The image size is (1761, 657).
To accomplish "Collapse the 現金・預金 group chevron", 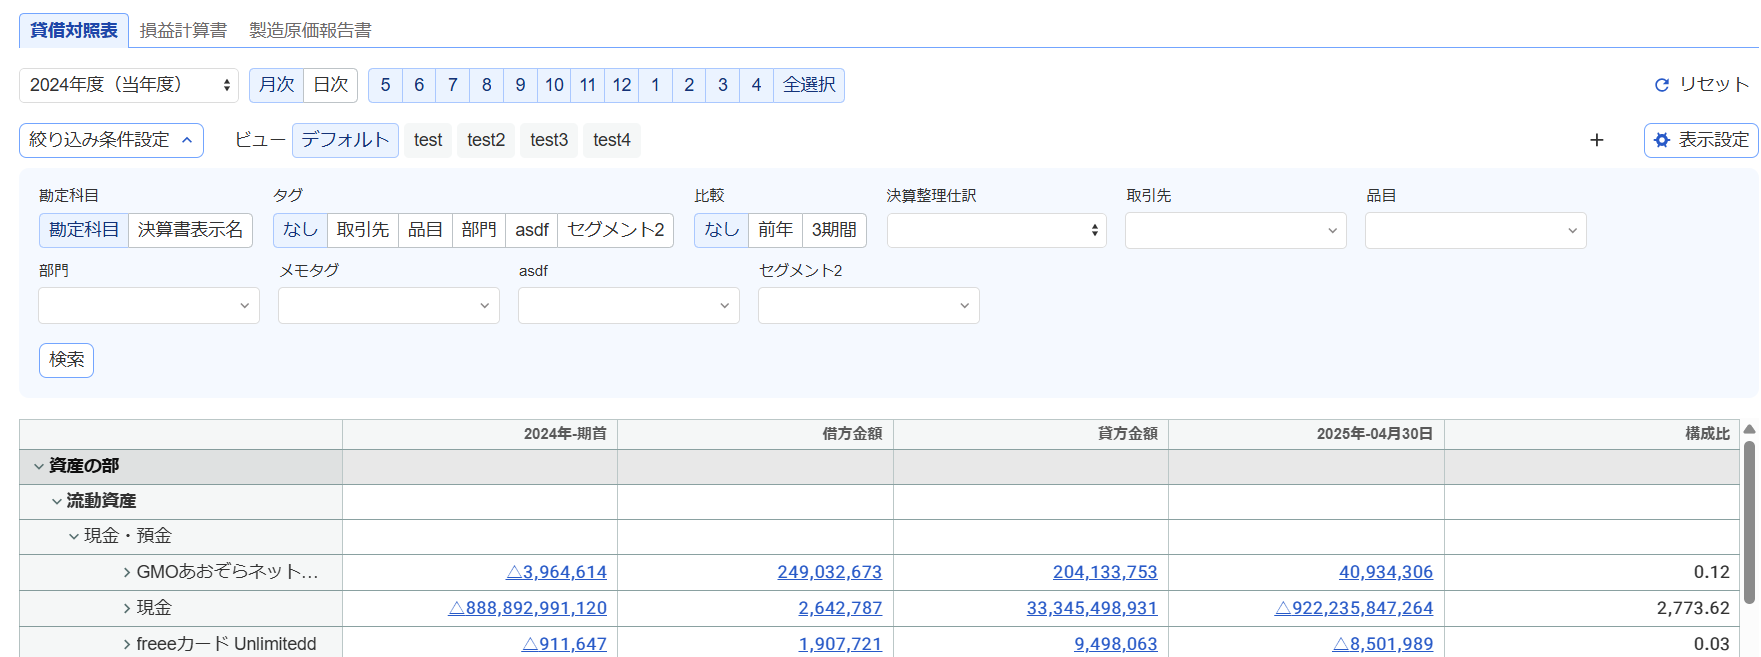I will [74, 536].
